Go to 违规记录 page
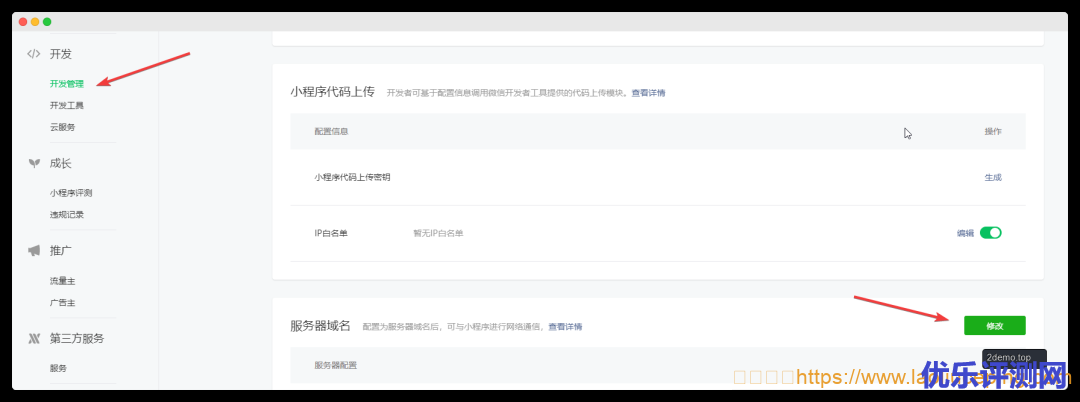 coord(67,214)
